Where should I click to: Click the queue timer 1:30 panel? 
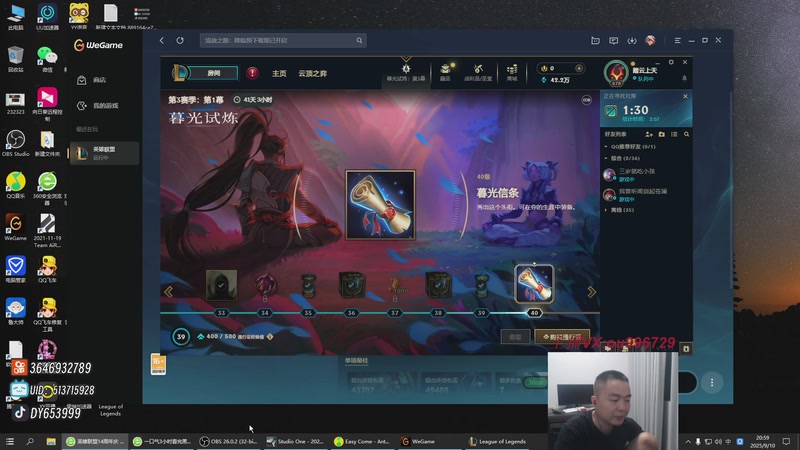pos(646,111)
